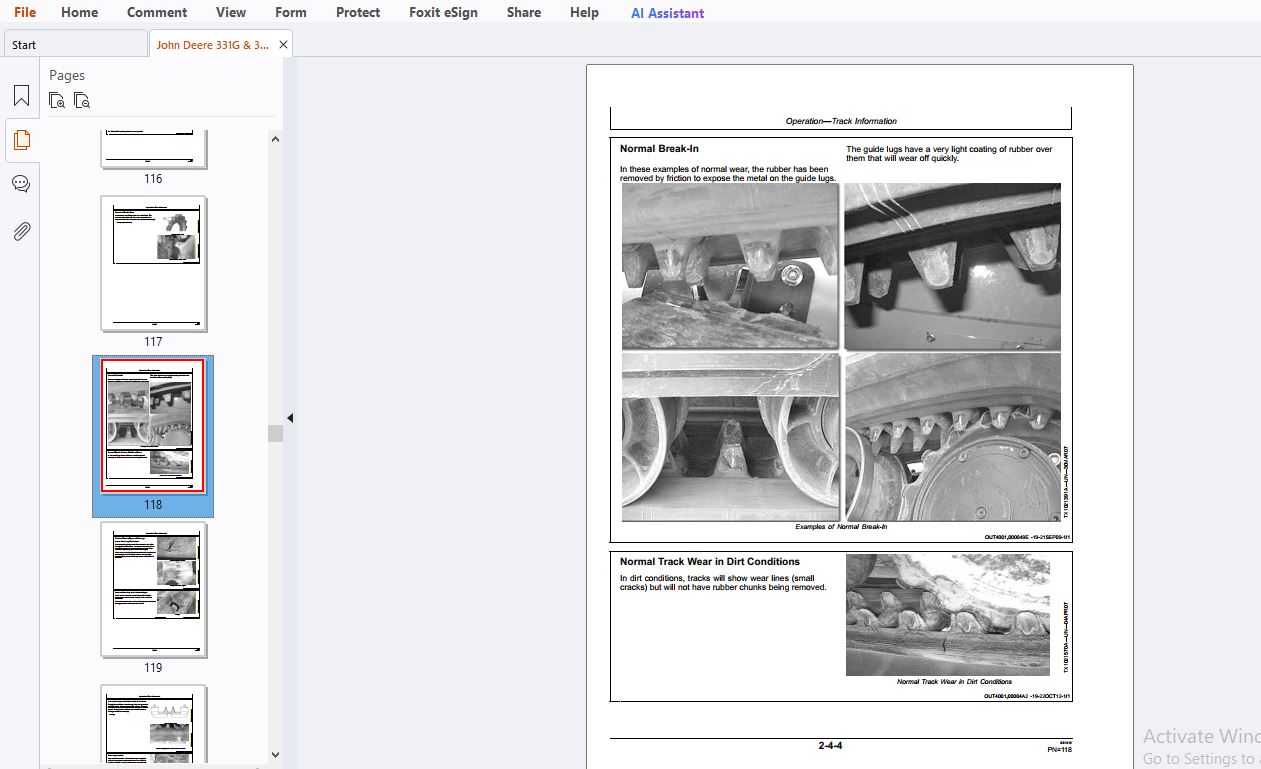Click the Normal Track Wear in Dirt Conditions photo caption

(x=954, y=682)
